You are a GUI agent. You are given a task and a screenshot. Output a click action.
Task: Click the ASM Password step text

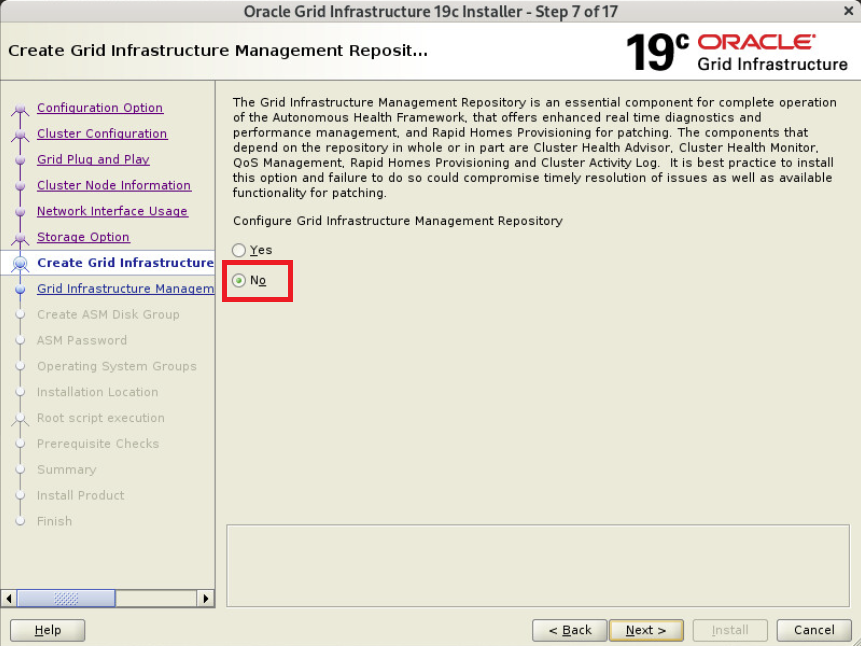82,340
